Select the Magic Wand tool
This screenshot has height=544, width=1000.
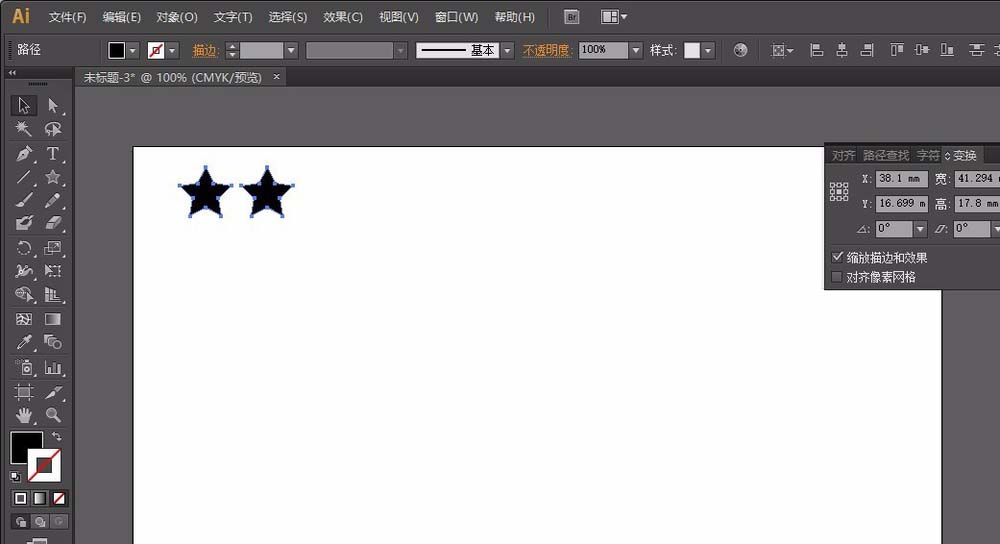(24, 130)
